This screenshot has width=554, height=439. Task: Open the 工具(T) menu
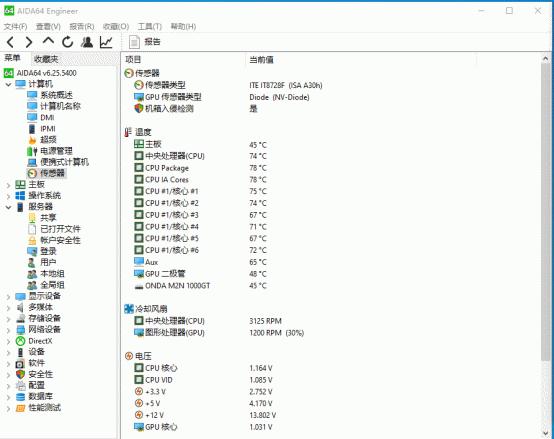point(149,26)
